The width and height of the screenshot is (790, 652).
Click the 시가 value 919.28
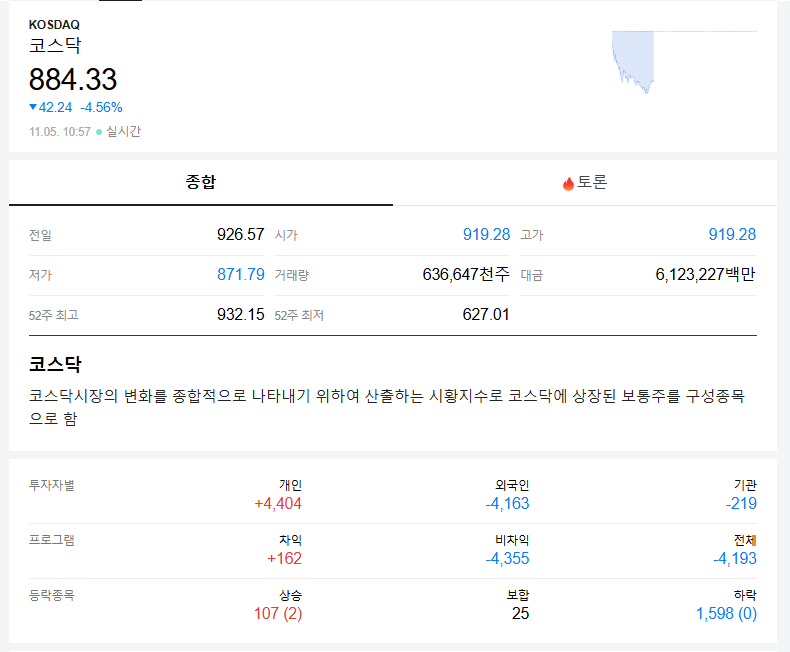[486, 234]
